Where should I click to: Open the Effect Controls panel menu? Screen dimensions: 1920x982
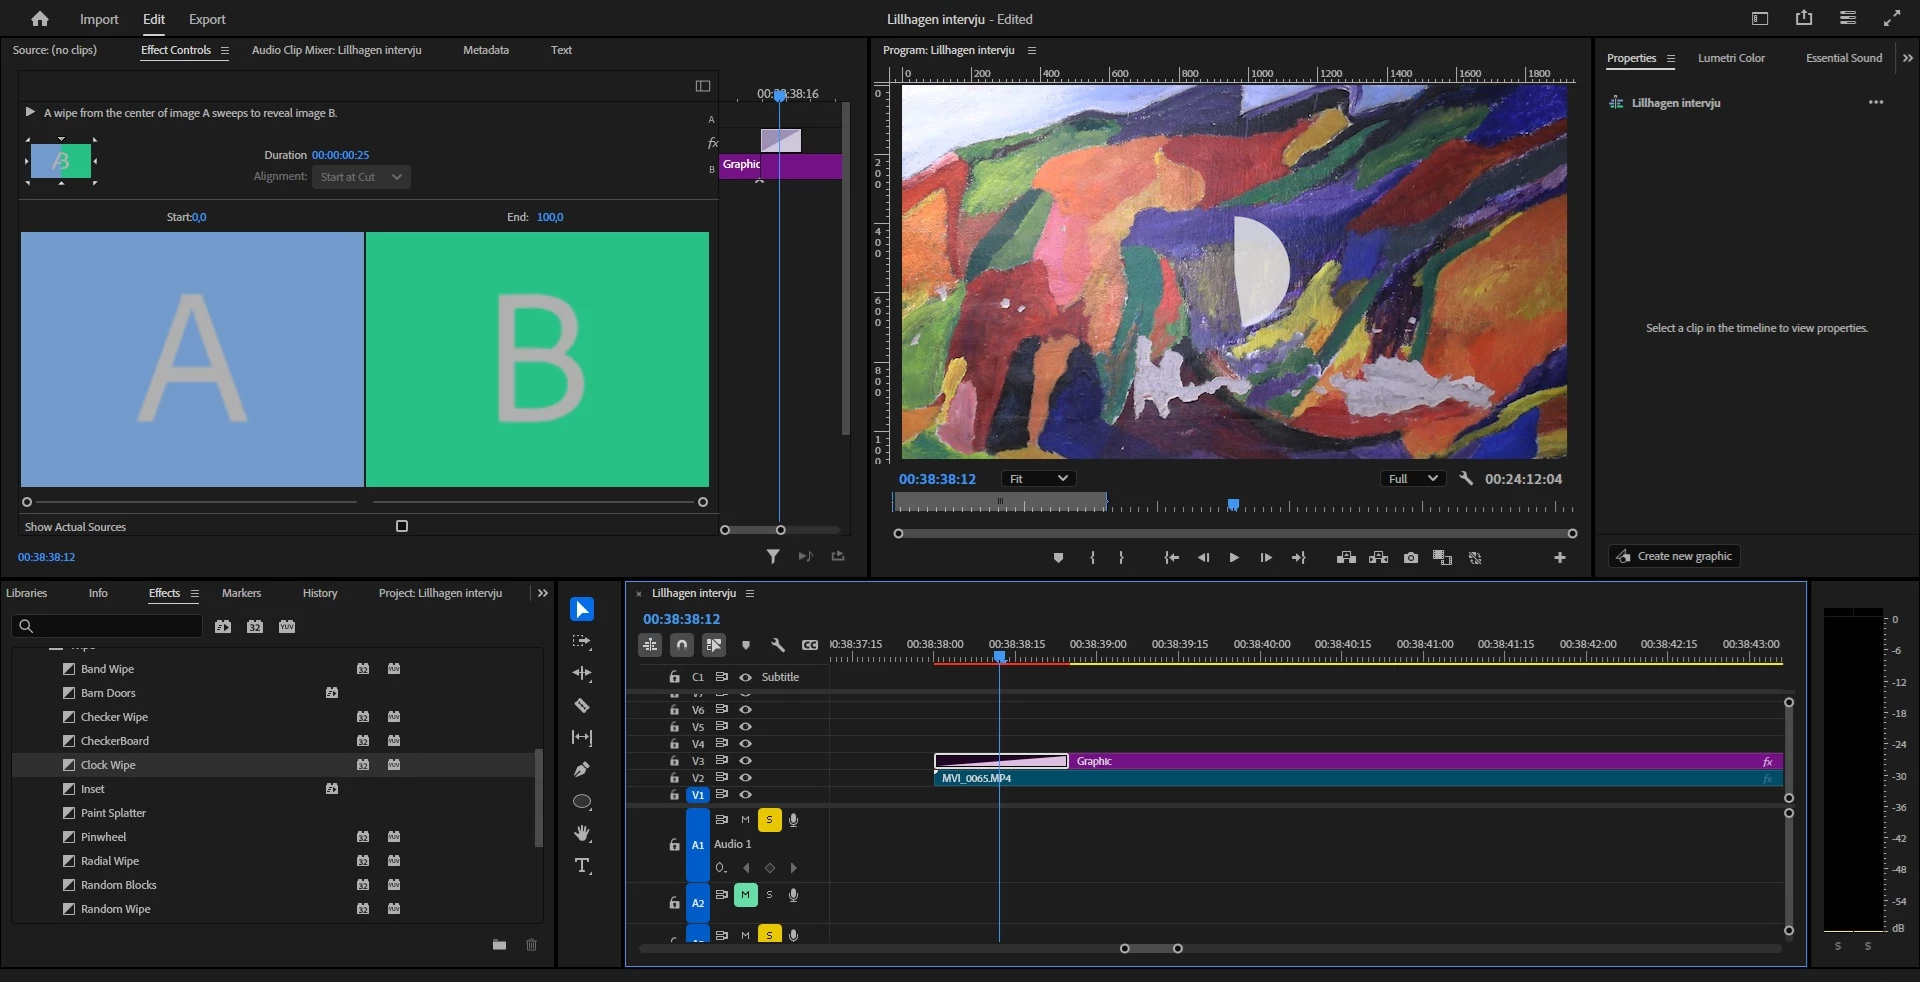225,50
